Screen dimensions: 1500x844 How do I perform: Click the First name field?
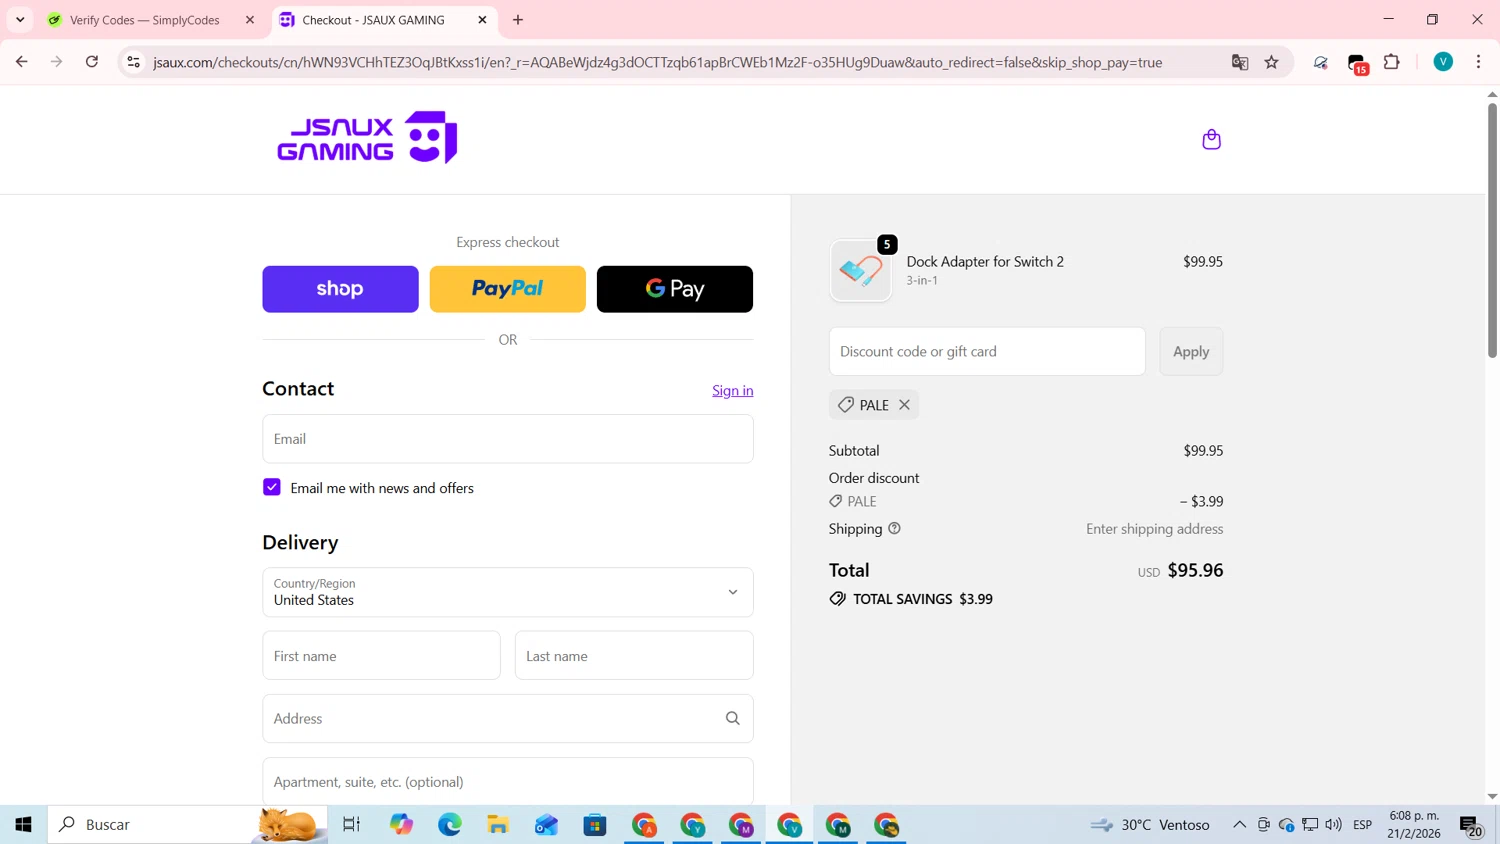[x=381, y=656]
